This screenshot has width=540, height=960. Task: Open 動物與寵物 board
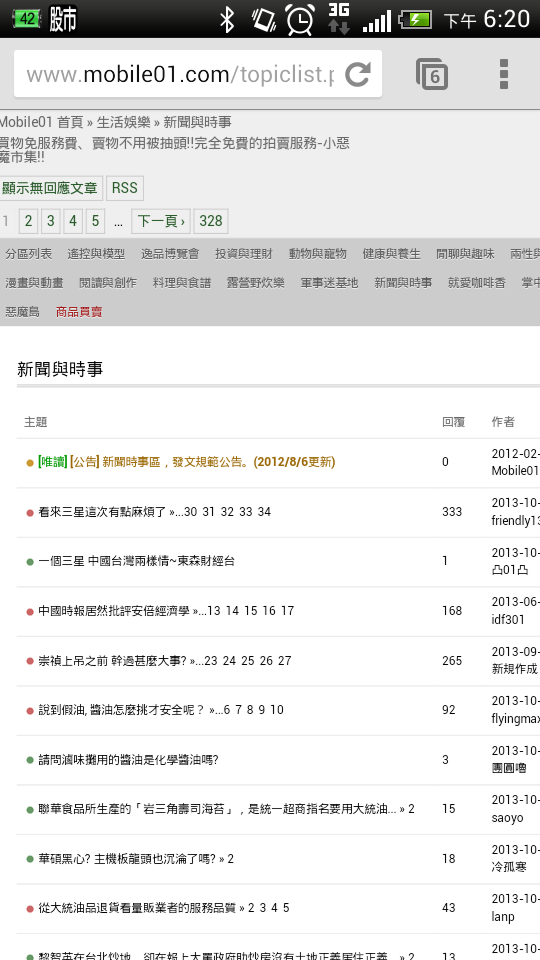pyautogui.click(x=318, y=253)
